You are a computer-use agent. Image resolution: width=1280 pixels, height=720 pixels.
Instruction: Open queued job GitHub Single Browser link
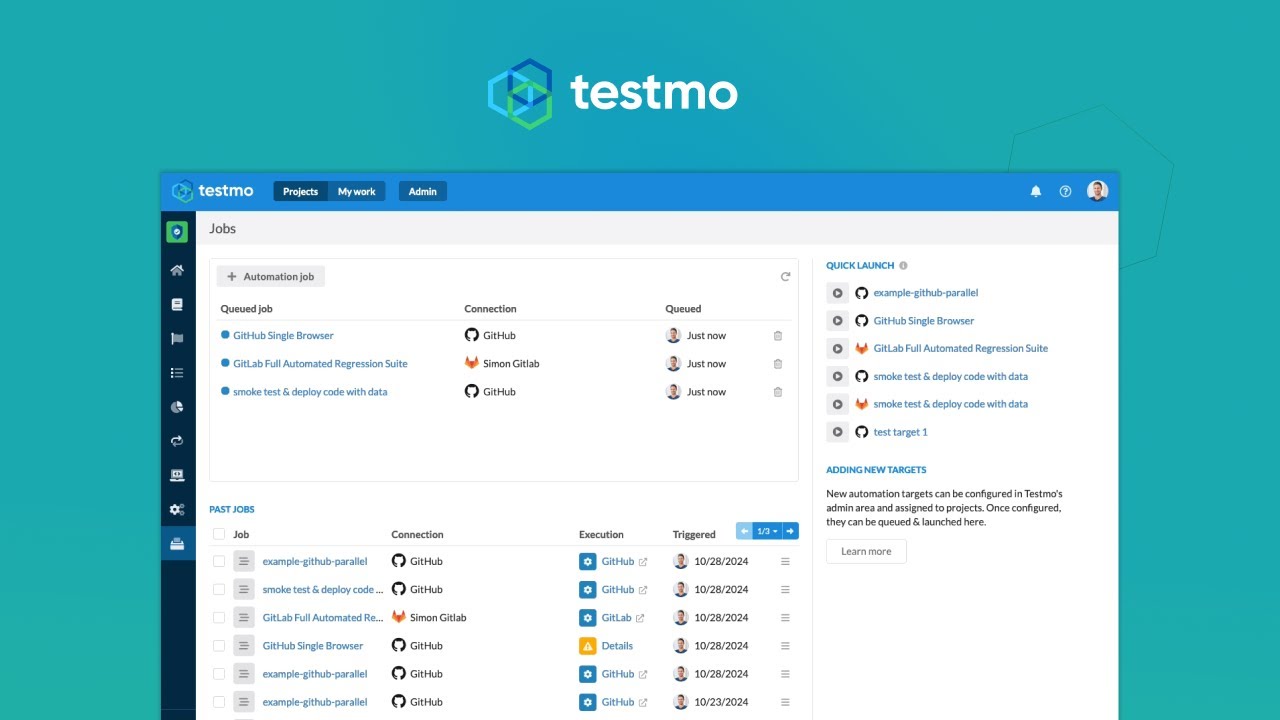(x=283, y=336)
